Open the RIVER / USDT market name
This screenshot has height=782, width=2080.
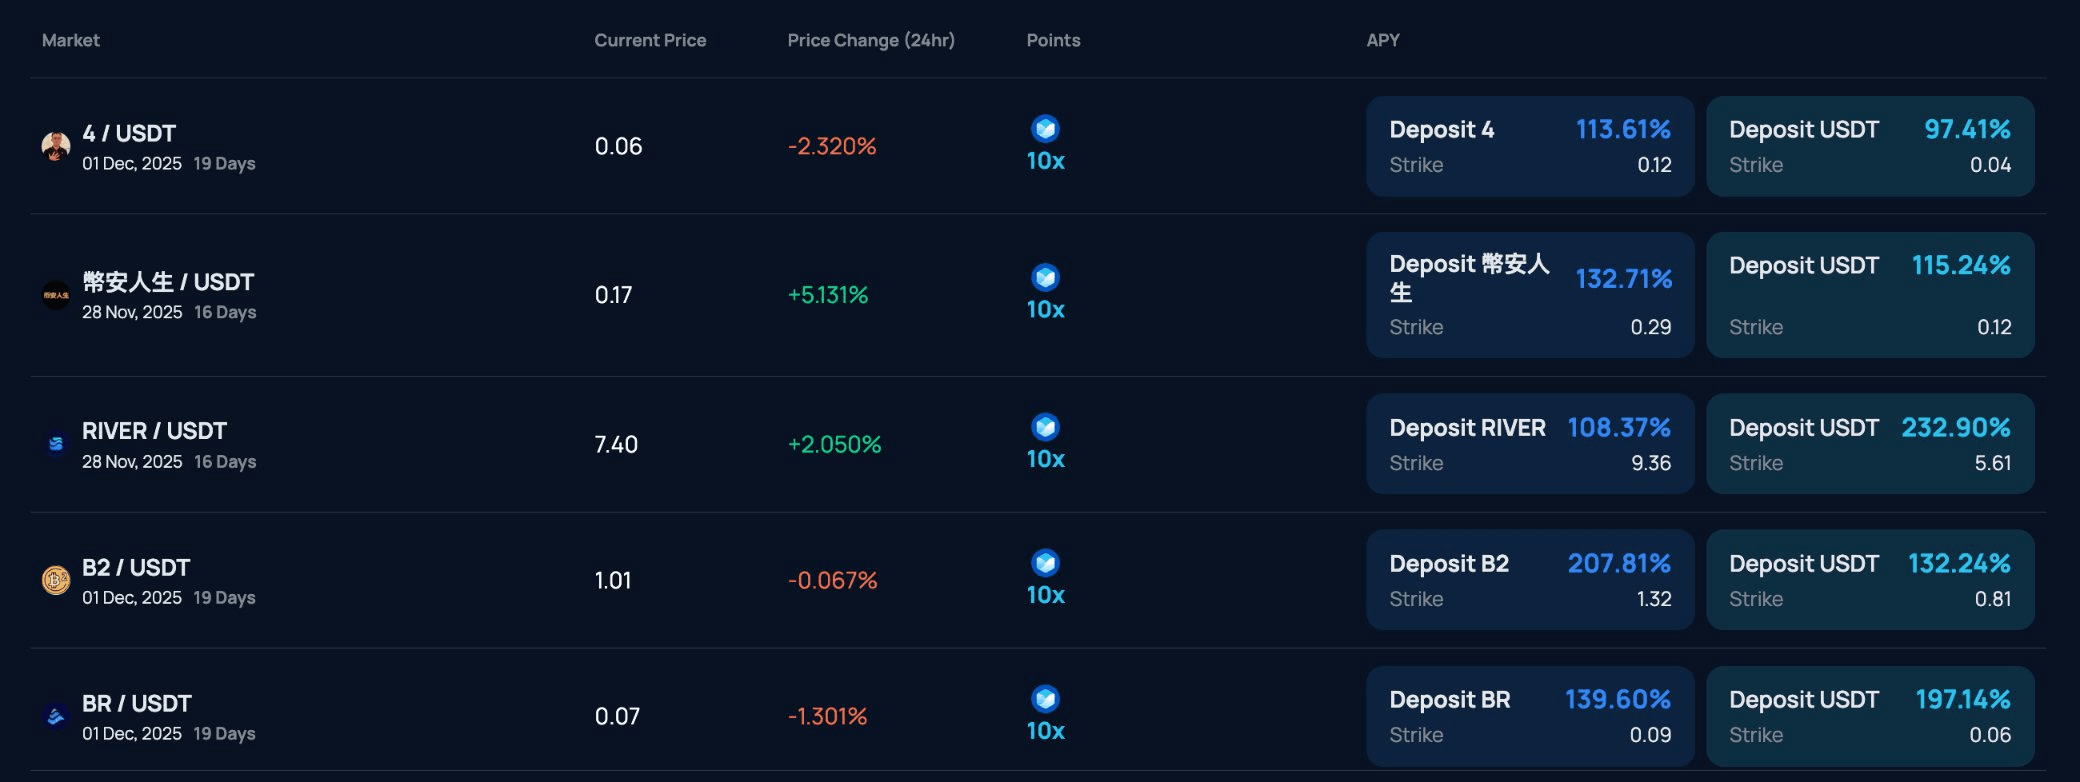click(154, 431)
